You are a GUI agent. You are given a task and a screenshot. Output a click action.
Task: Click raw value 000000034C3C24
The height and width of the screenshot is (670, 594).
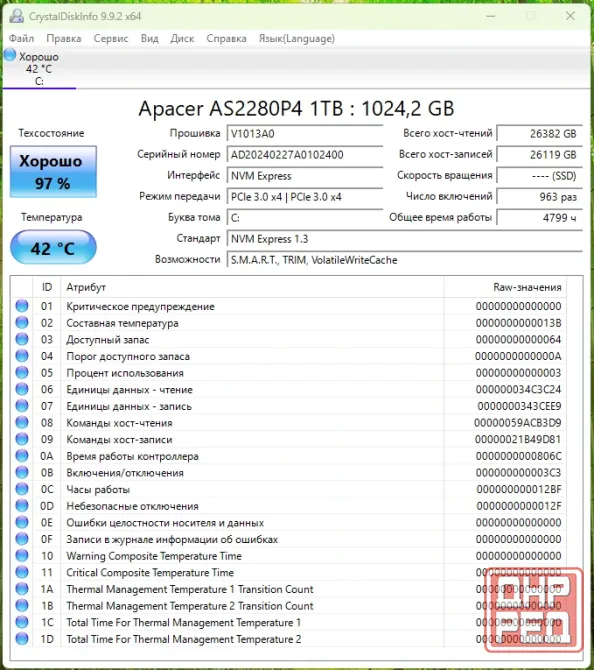pos(518,390)
